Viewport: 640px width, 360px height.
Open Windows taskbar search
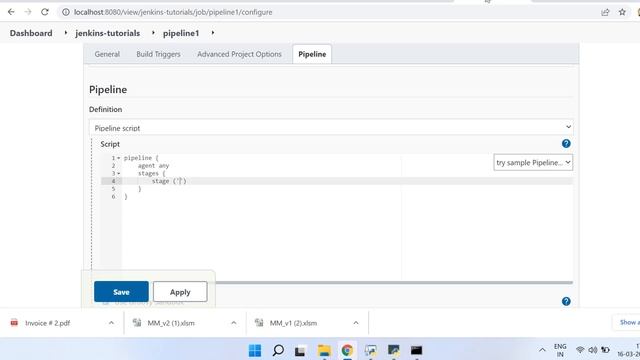pyautogui.click(x=278, y=350)
